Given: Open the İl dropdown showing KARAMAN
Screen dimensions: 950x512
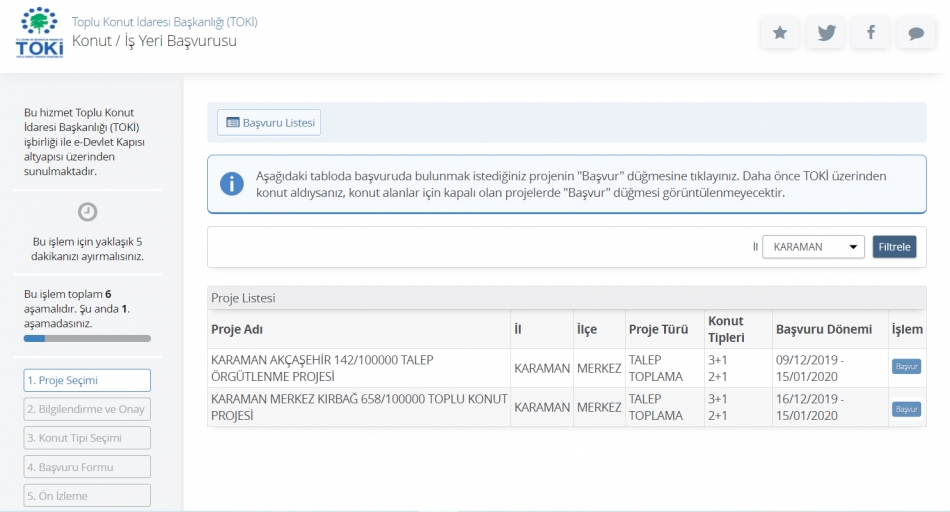Looking at the screenshot, I should 813,247.
